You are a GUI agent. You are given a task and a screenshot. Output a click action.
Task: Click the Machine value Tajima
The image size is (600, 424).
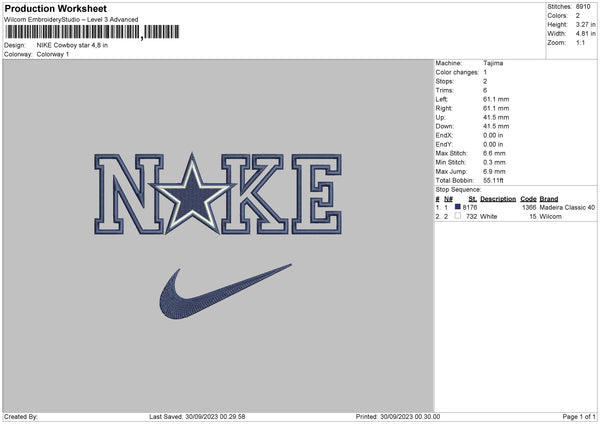[493, 63]
